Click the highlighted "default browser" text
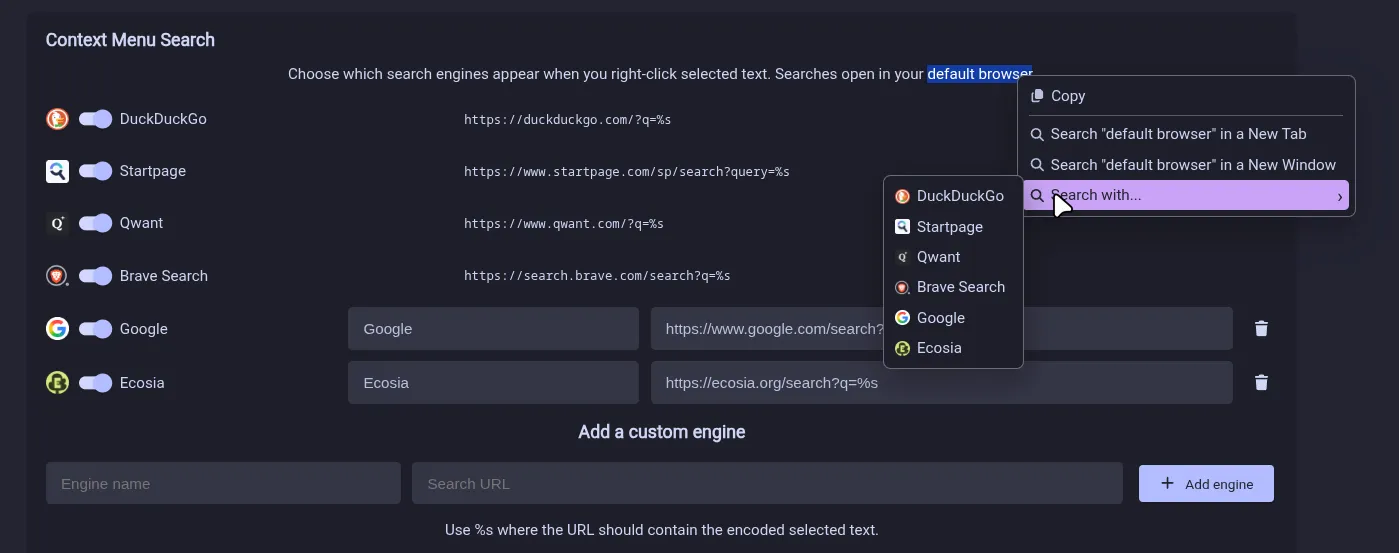1399x553 pixels. pyautogui.click(x=980, y=74)
